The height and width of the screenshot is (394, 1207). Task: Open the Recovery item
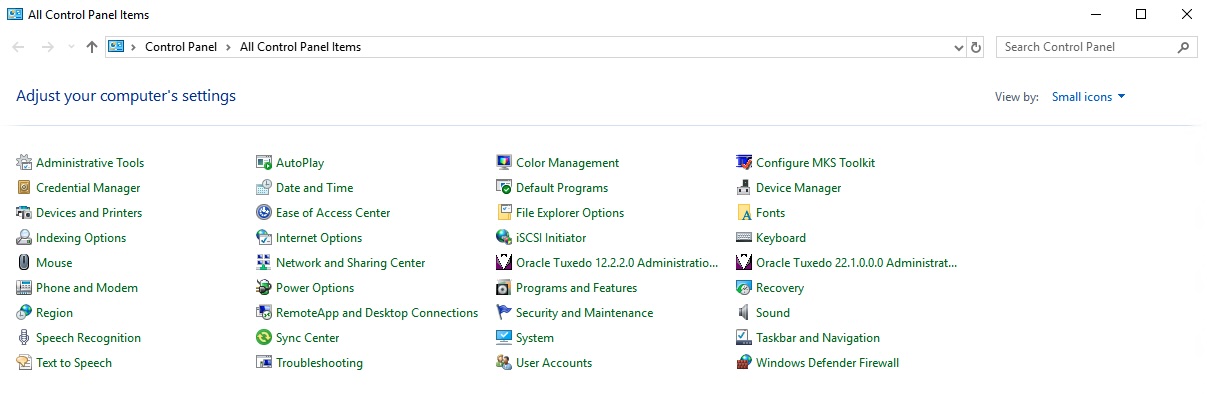point(780,288)
